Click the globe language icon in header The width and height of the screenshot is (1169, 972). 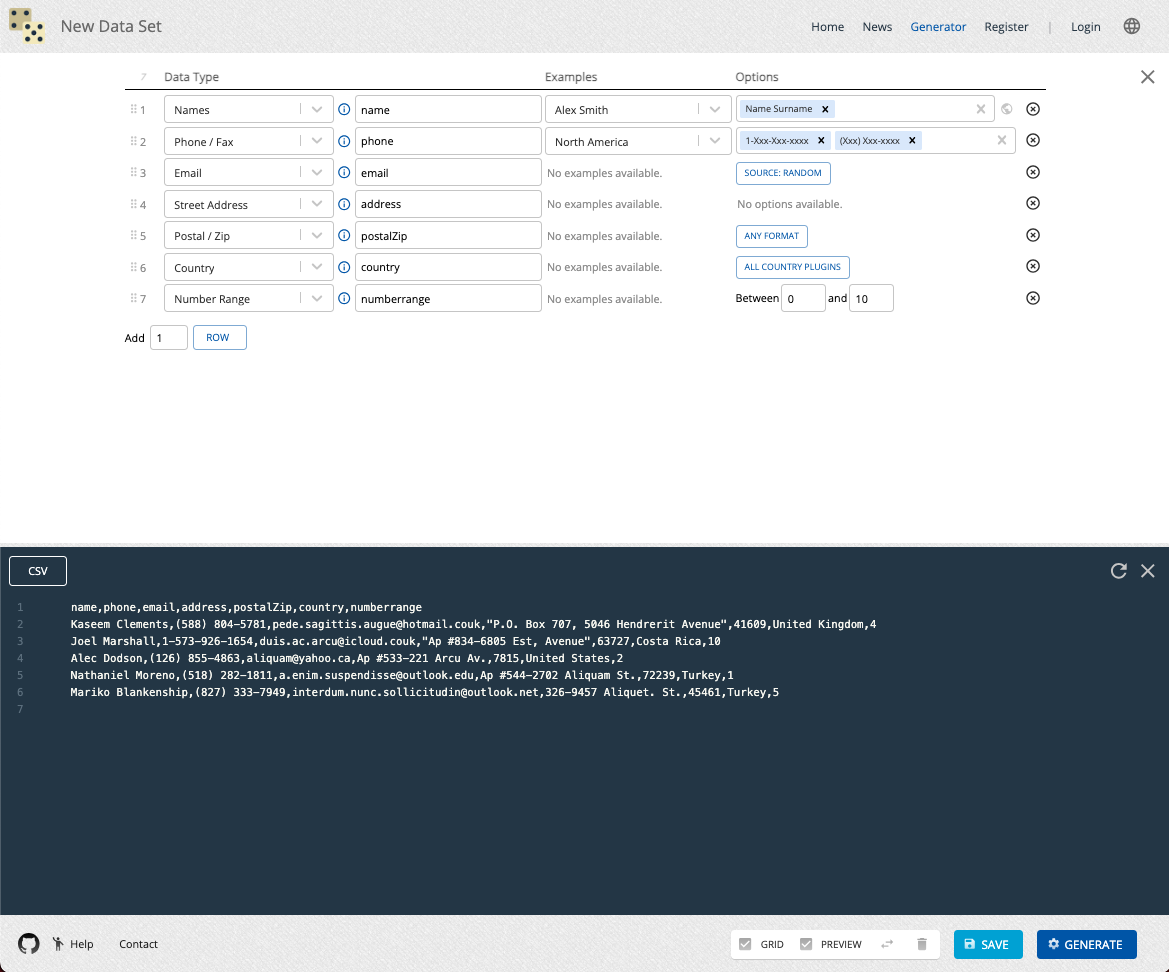pyautogui.click(x=1131, y=27)
